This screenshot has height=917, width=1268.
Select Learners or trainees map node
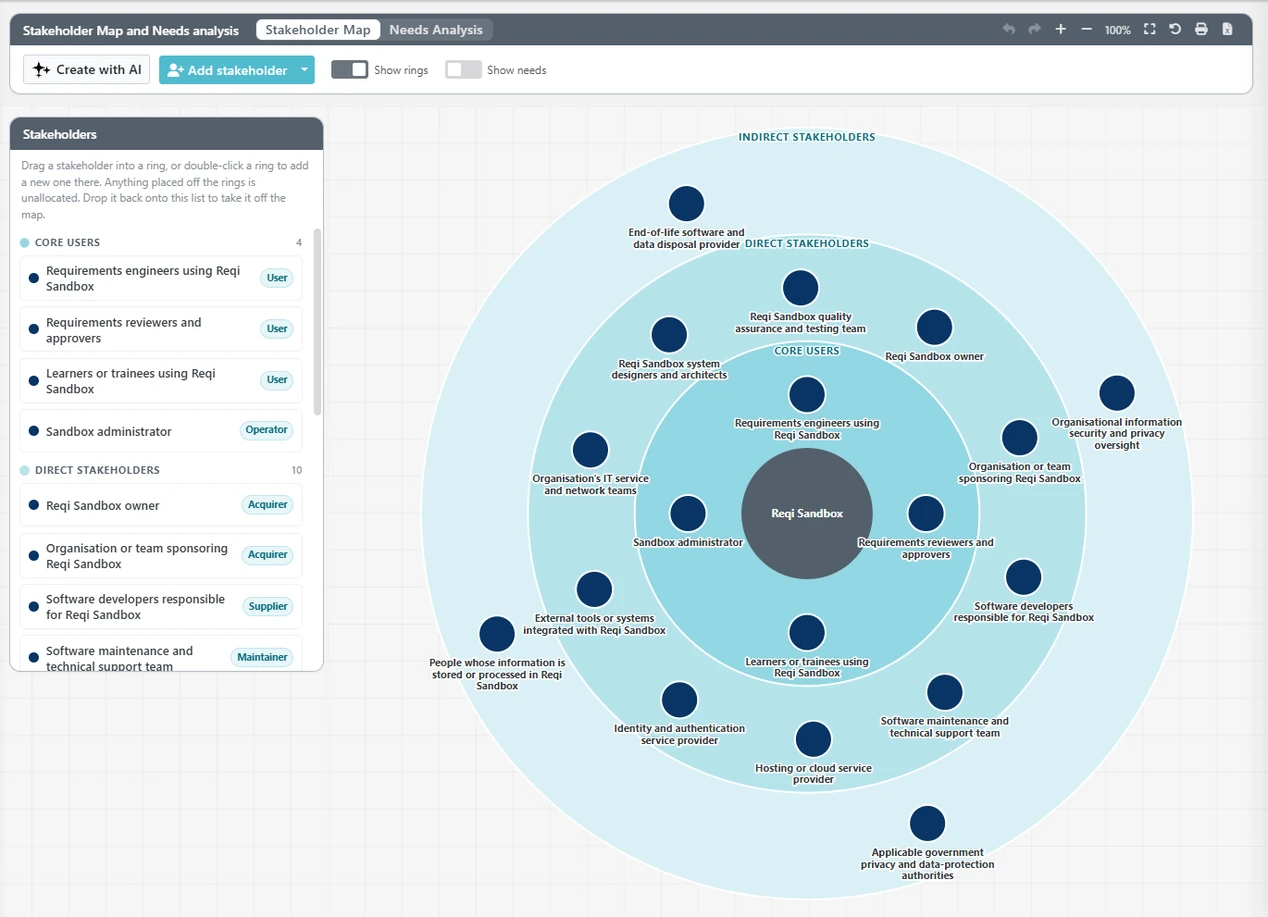(x=807, y=632)
